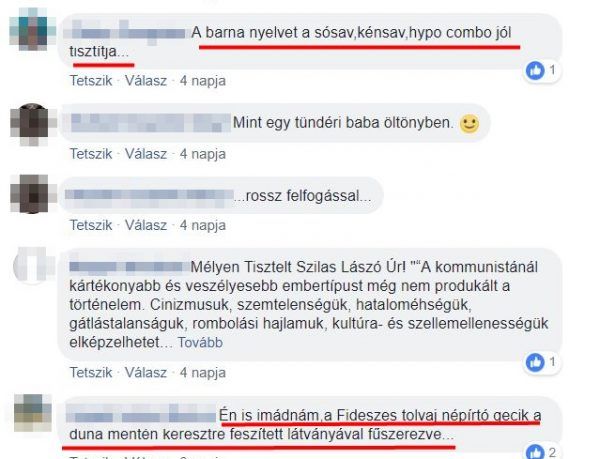Image resolution: width=600 pixels, height=459 pixels.
Task: Open profile picture of first commenter
Action: [x=32, y=29]
